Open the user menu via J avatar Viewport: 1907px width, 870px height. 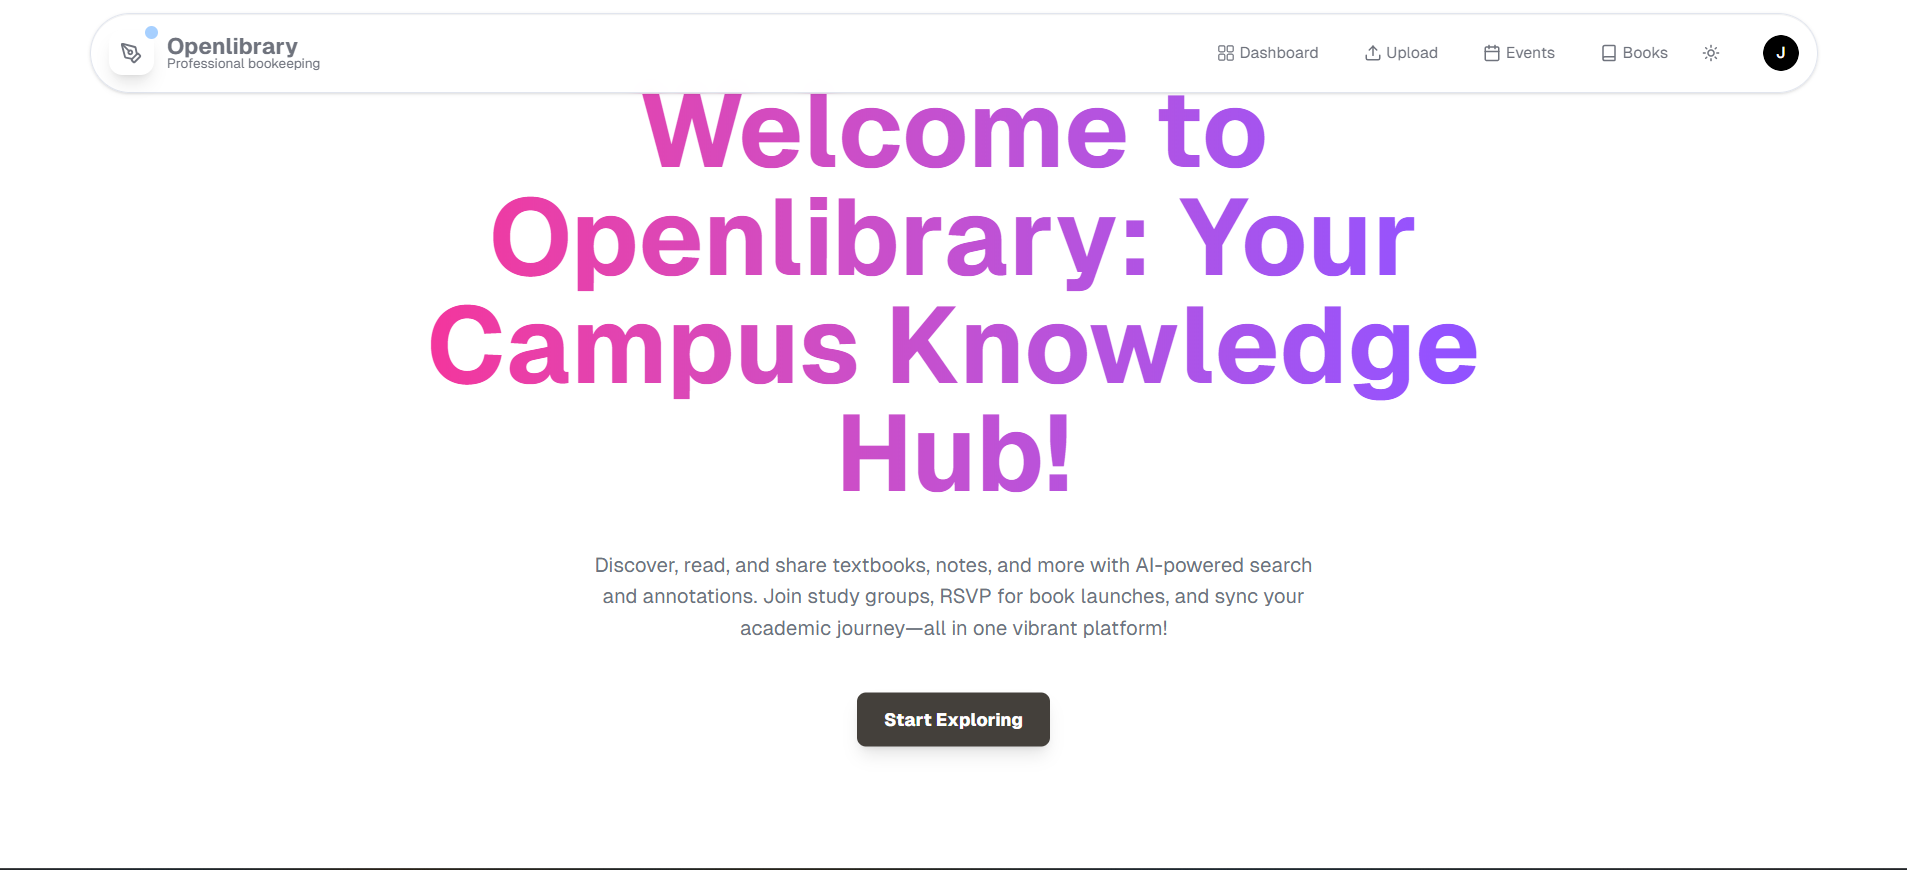click(1780, 53)
